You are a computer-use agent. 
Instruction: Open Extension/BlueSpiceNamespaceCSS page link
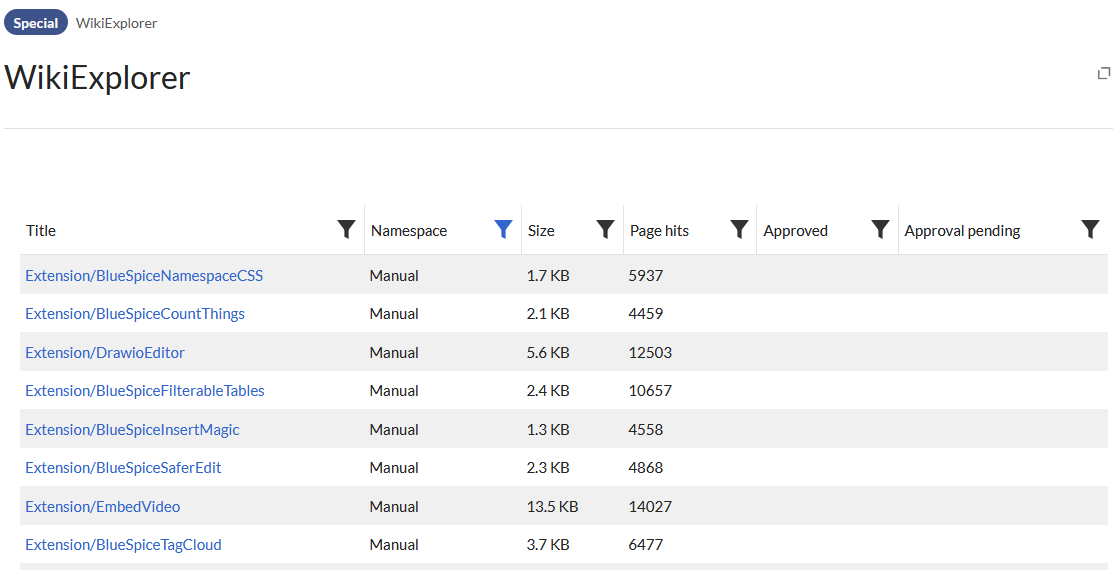144,275
